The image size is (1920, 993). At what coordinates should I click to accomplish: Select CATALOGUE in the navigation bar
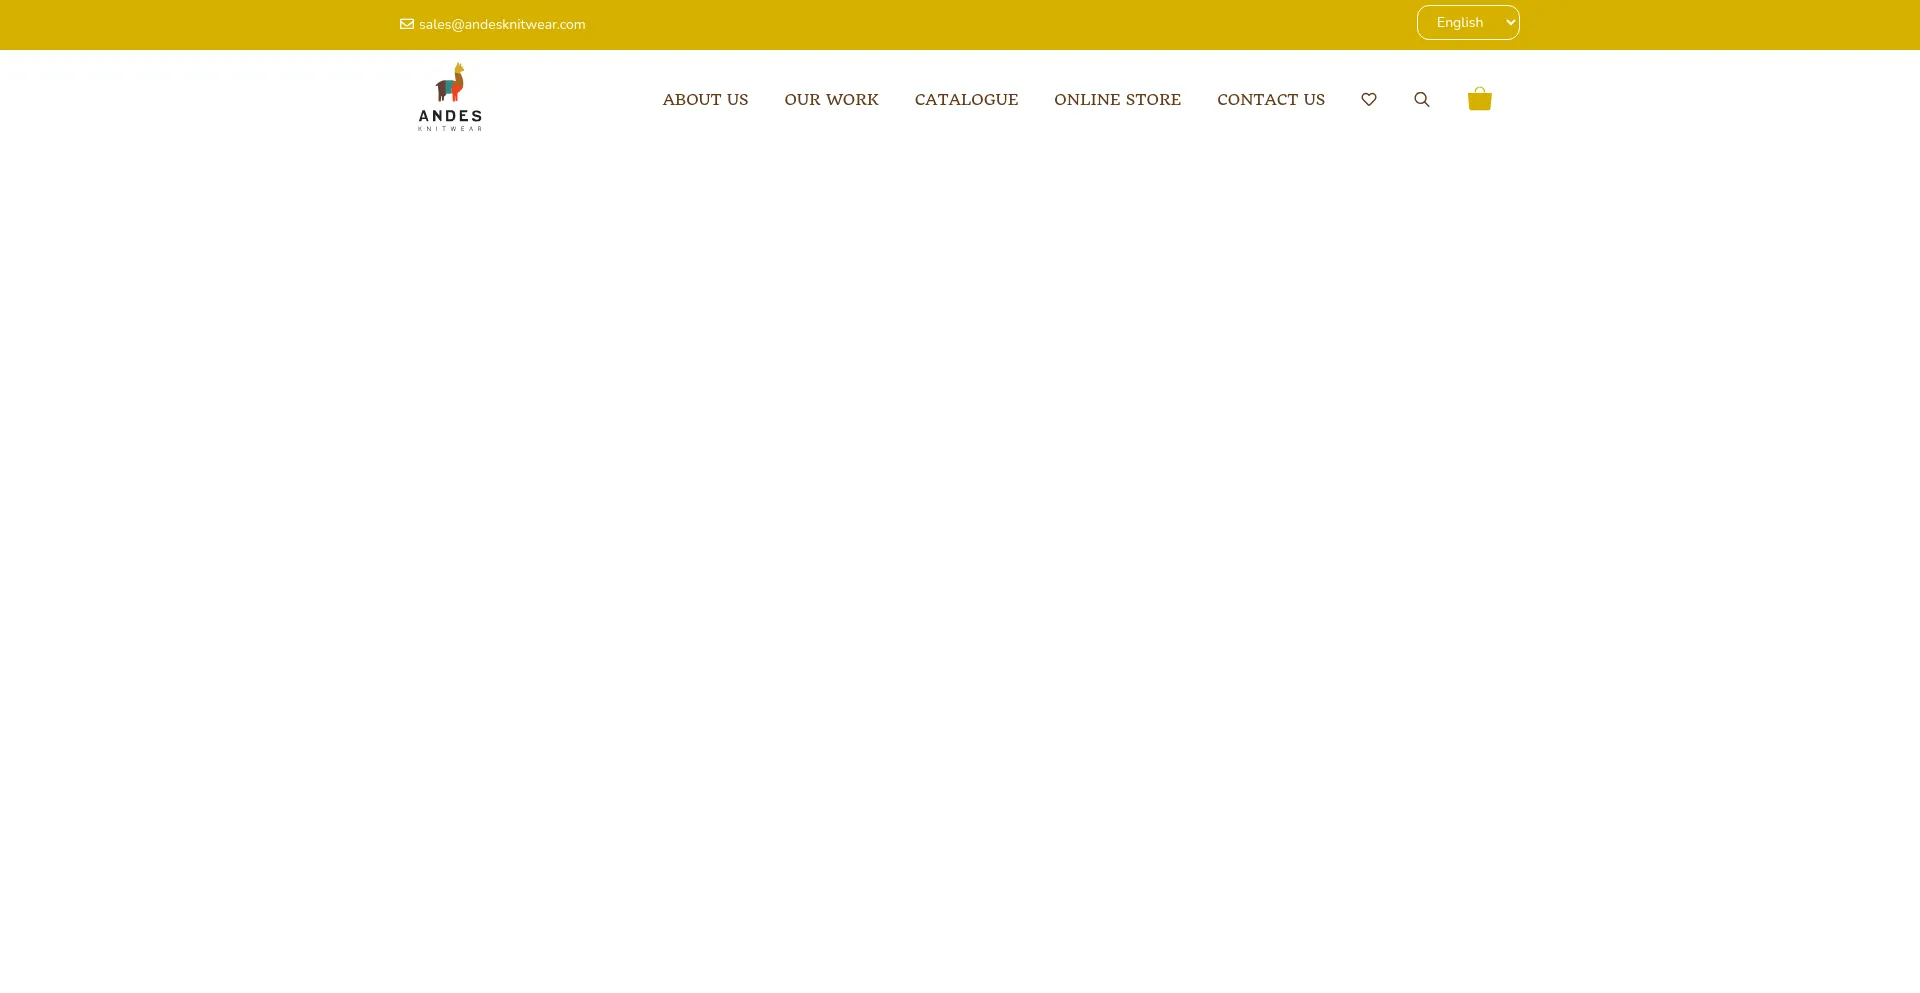click(966, 100)
